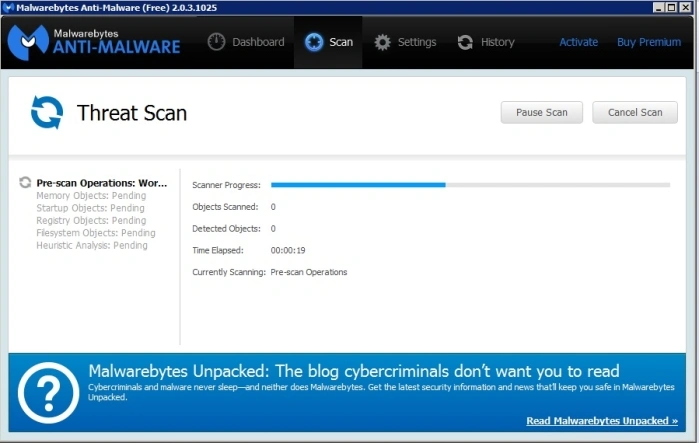Open the Dashboard tab
The image size is (699, 443).
[246, 42]
